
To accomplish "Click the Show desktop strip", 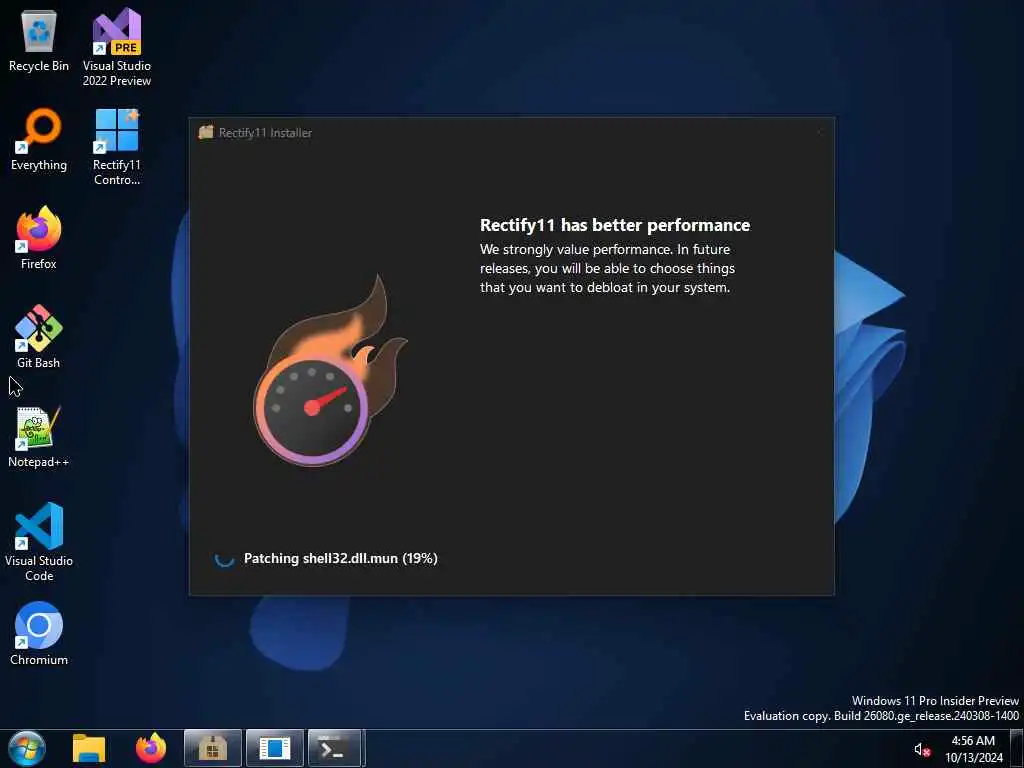I will click(x=1017, y=748).
